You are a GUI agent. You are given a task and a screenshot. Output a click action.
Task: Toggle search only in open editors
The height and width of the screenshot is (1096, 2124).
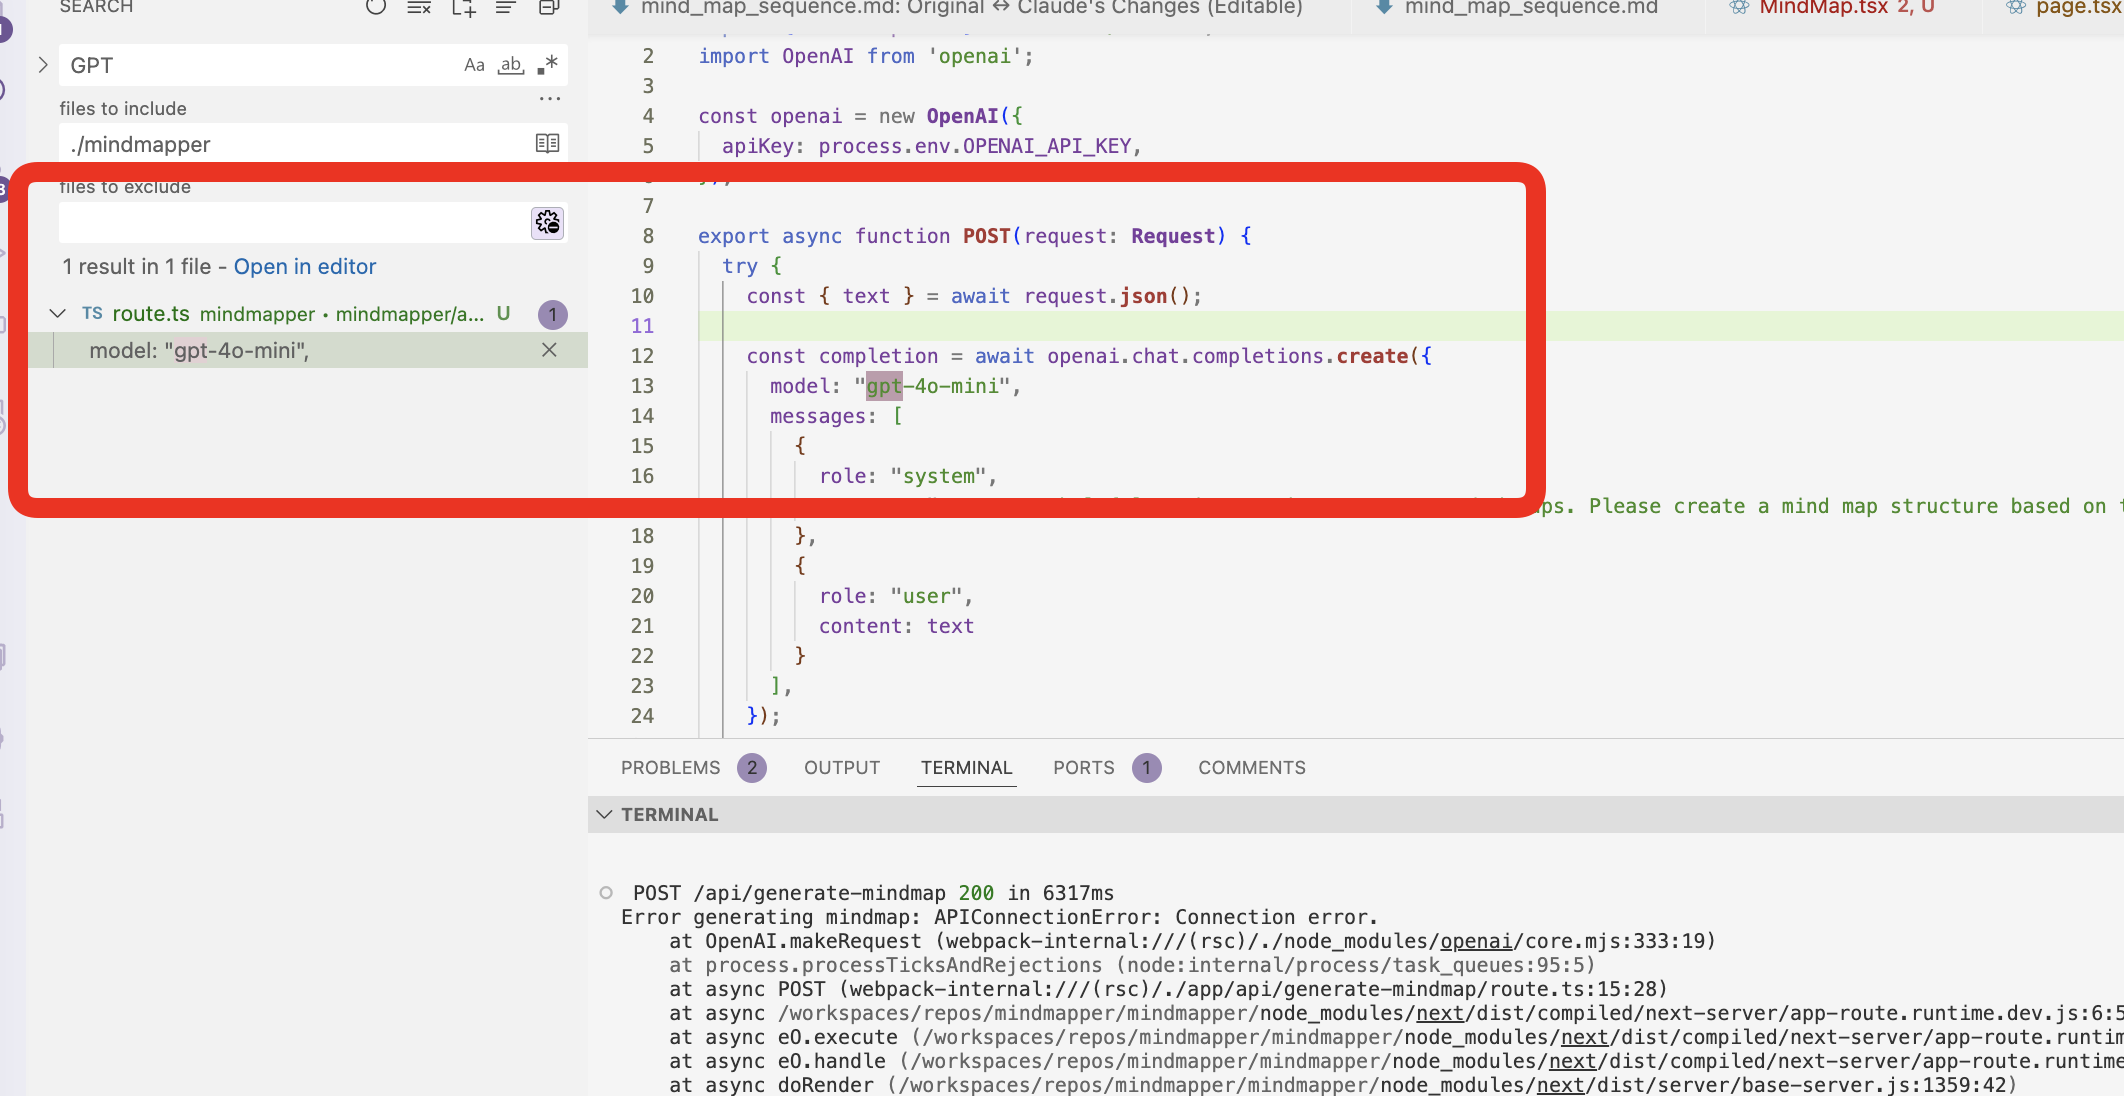coord(547,144)
